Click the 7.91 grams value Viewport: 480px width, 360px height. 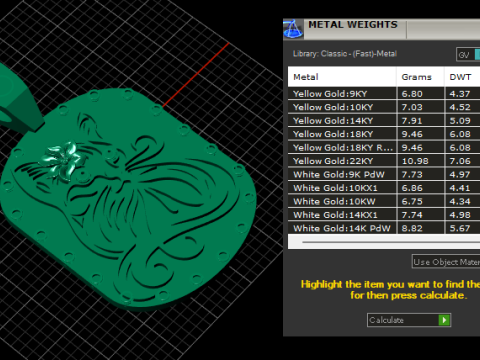pos(412,120)
